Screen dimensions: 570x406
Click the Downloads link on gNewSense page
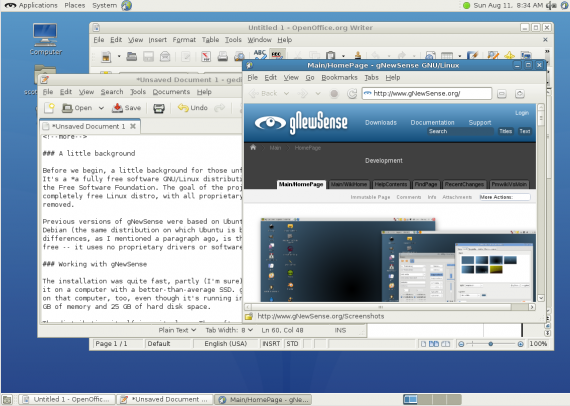coord(381,122)
